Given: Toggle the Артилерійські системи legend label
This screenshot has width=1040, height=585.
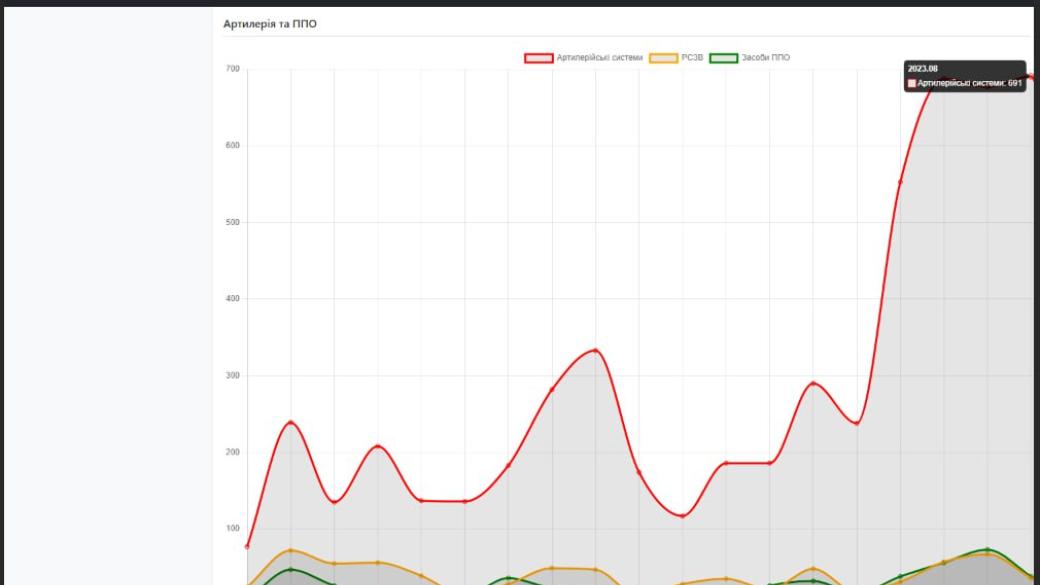Looking at the screenshot, I should pyautogui.click(x=598, y=58).
